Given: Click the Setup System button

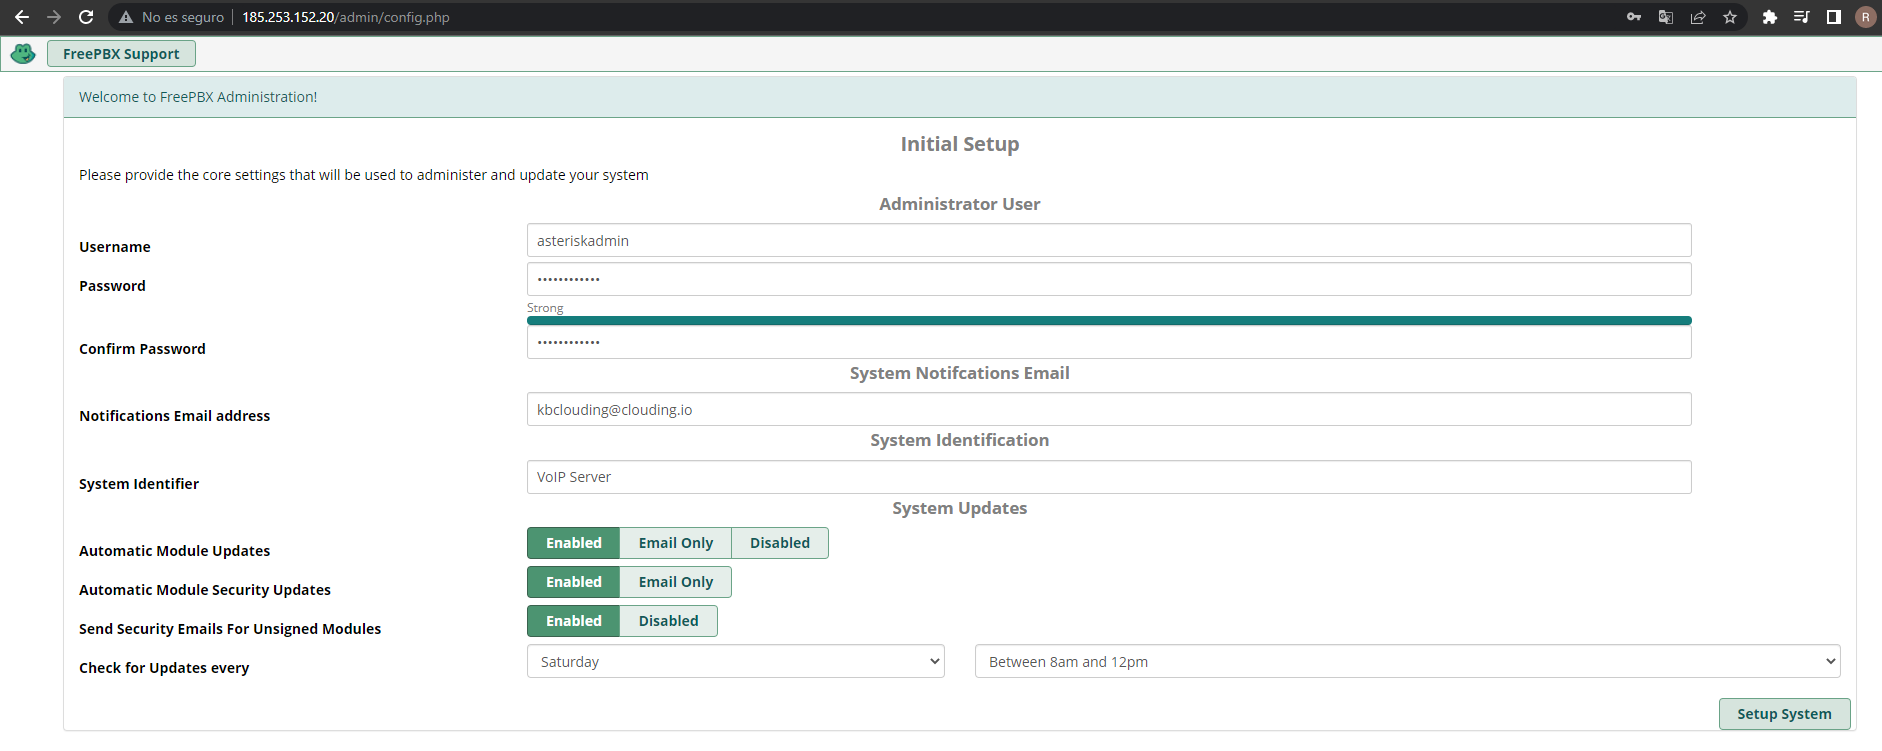Looking at the screenshot, I should pyautogui.click(x=1784, y=714).
